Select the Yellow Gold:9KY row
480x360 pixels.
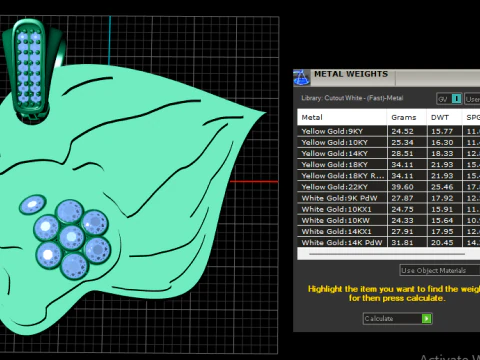[x=389, y=131]
